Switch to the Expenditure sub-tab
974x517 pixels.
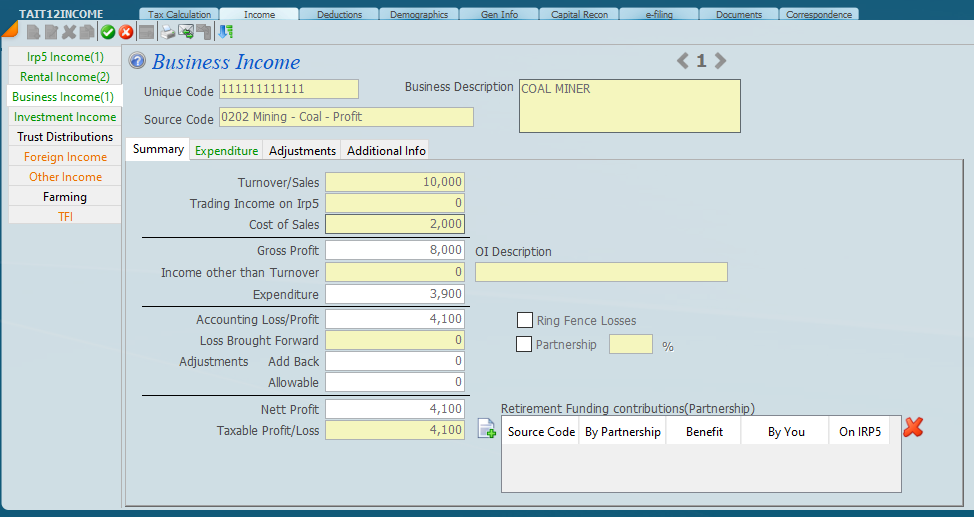tap(226, 150)
